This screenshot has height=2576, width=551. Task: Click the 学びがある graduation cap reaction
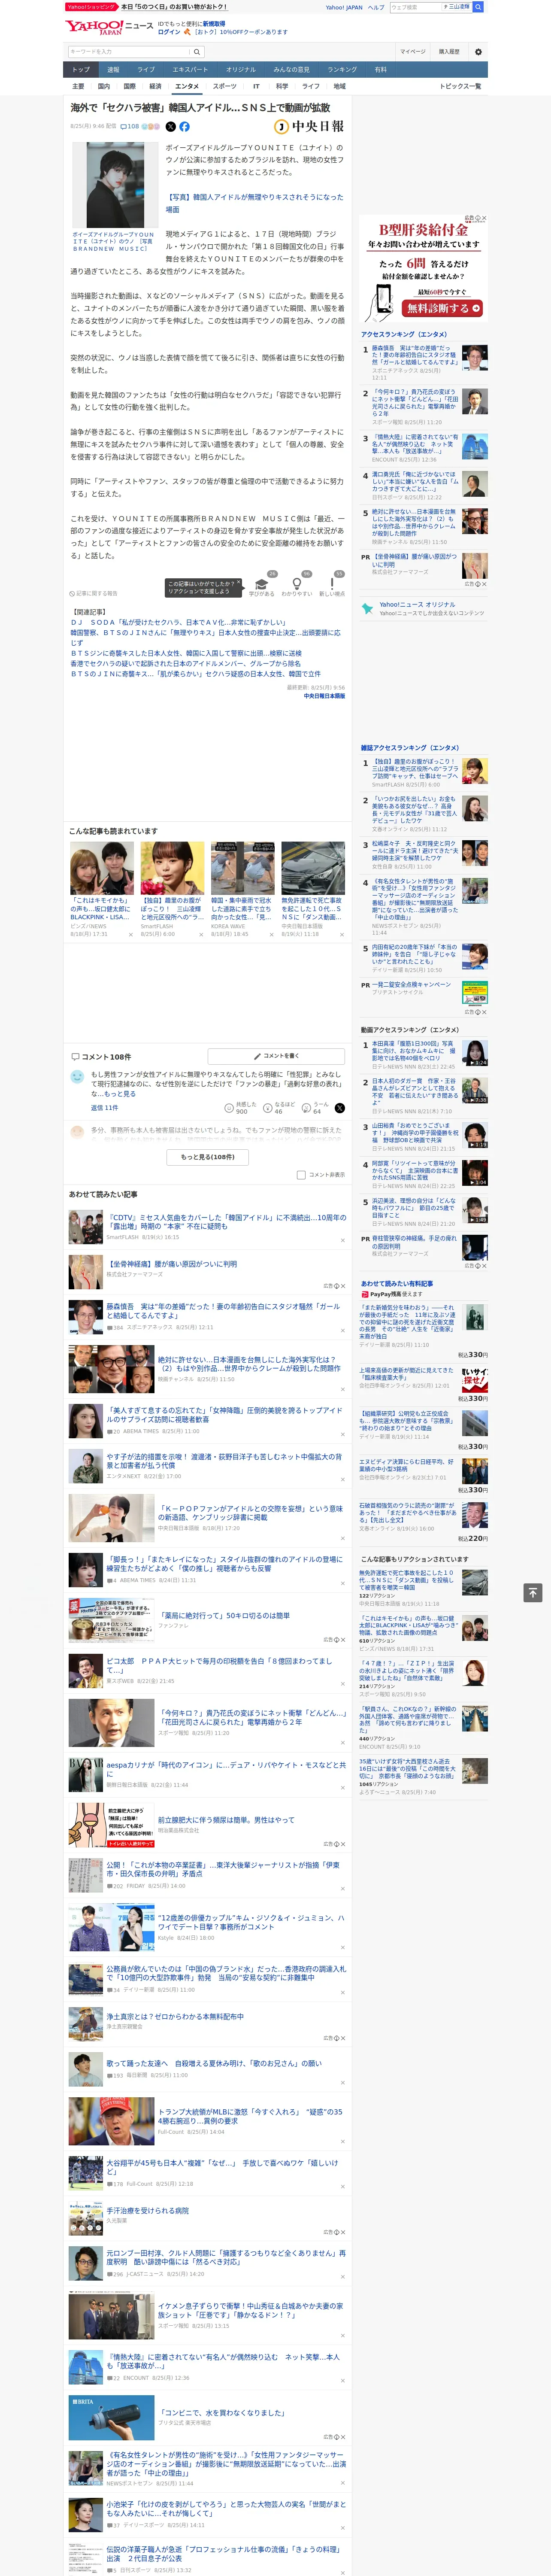[x=262, y=585]
